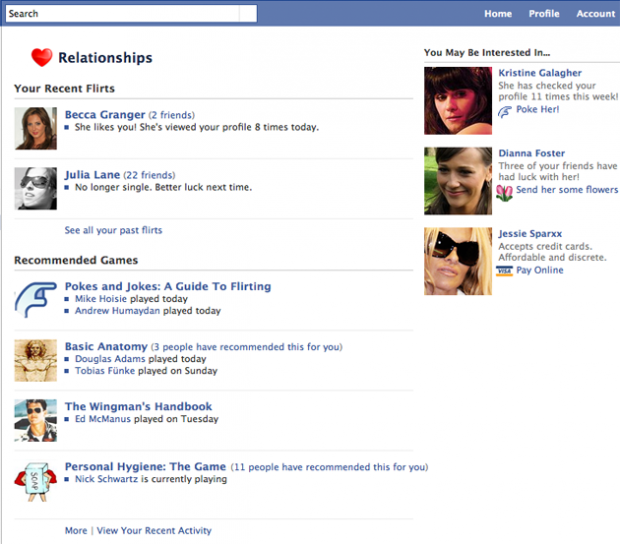This screenshot has width=620, height=544.
Task: Open the Account menu item
Action: coord(596,14)
